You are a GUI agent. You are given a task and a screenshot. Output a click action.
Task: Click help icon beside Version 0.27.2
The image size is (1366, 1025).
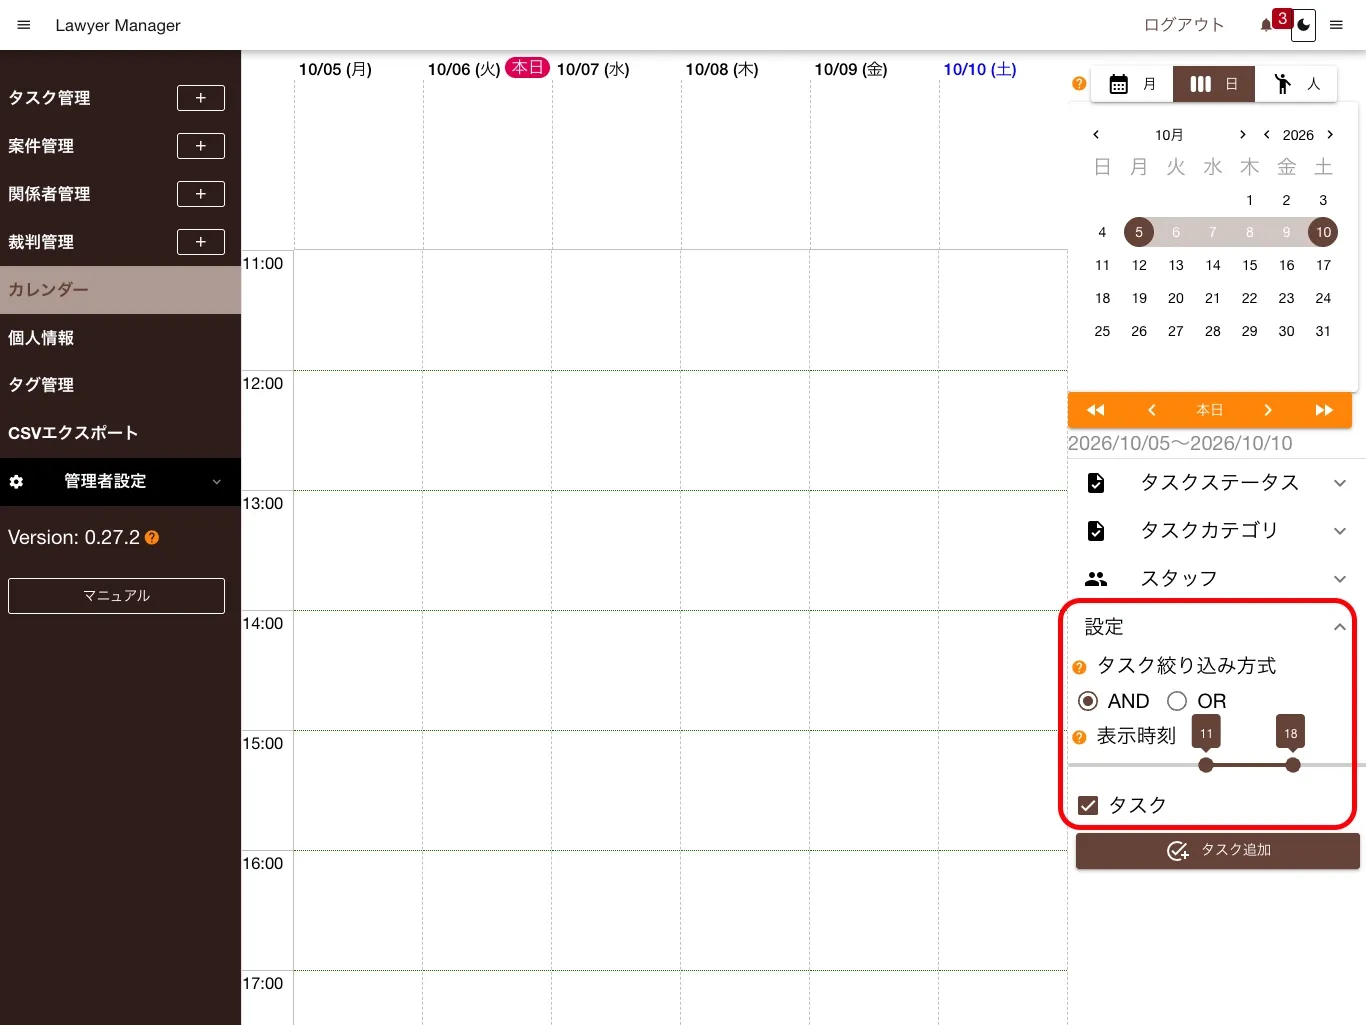pyautogui.click(x=152, y=538)
